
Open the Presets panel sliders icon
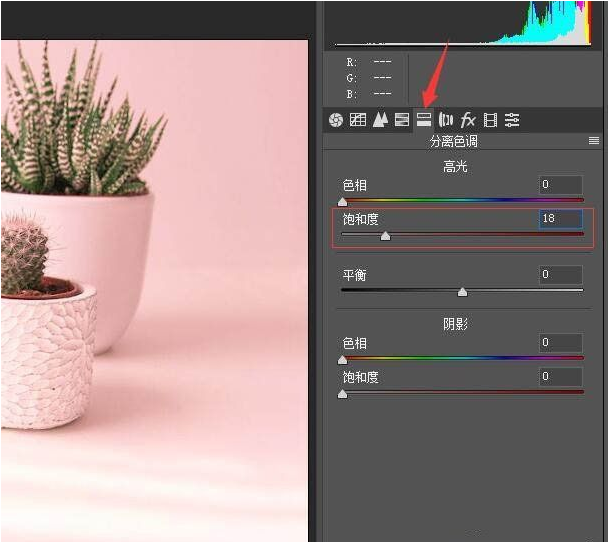click(512, 120)
